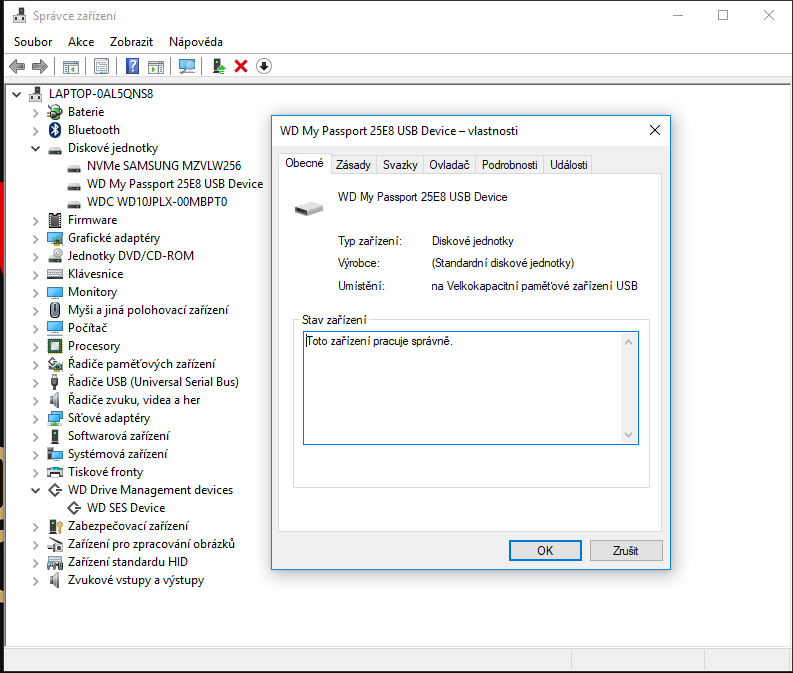The height and width of the screenshot is (673, 793).
Task: Switch to the Ovladač tab
Action: pyautogui.click(x=449, y=165)
